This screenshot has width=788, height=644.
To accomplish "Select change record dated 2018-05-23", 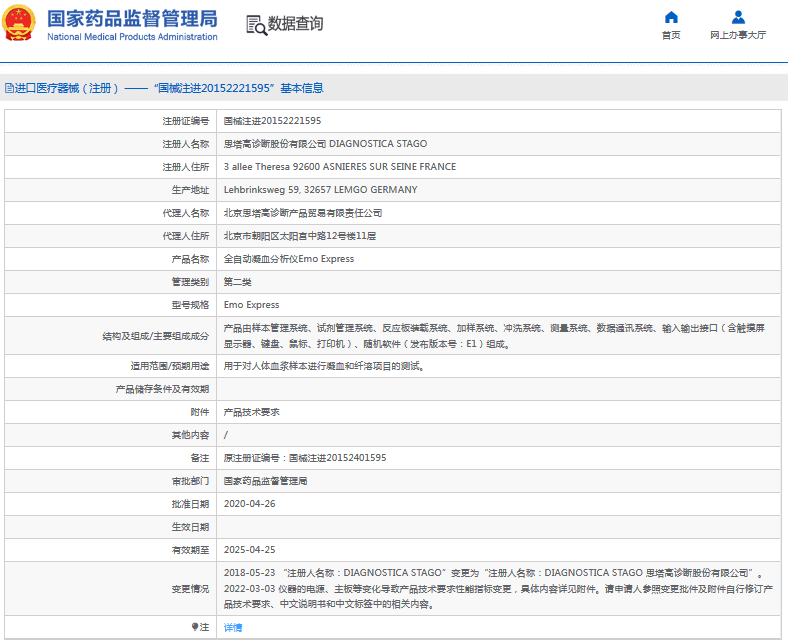I will [494, 573].
